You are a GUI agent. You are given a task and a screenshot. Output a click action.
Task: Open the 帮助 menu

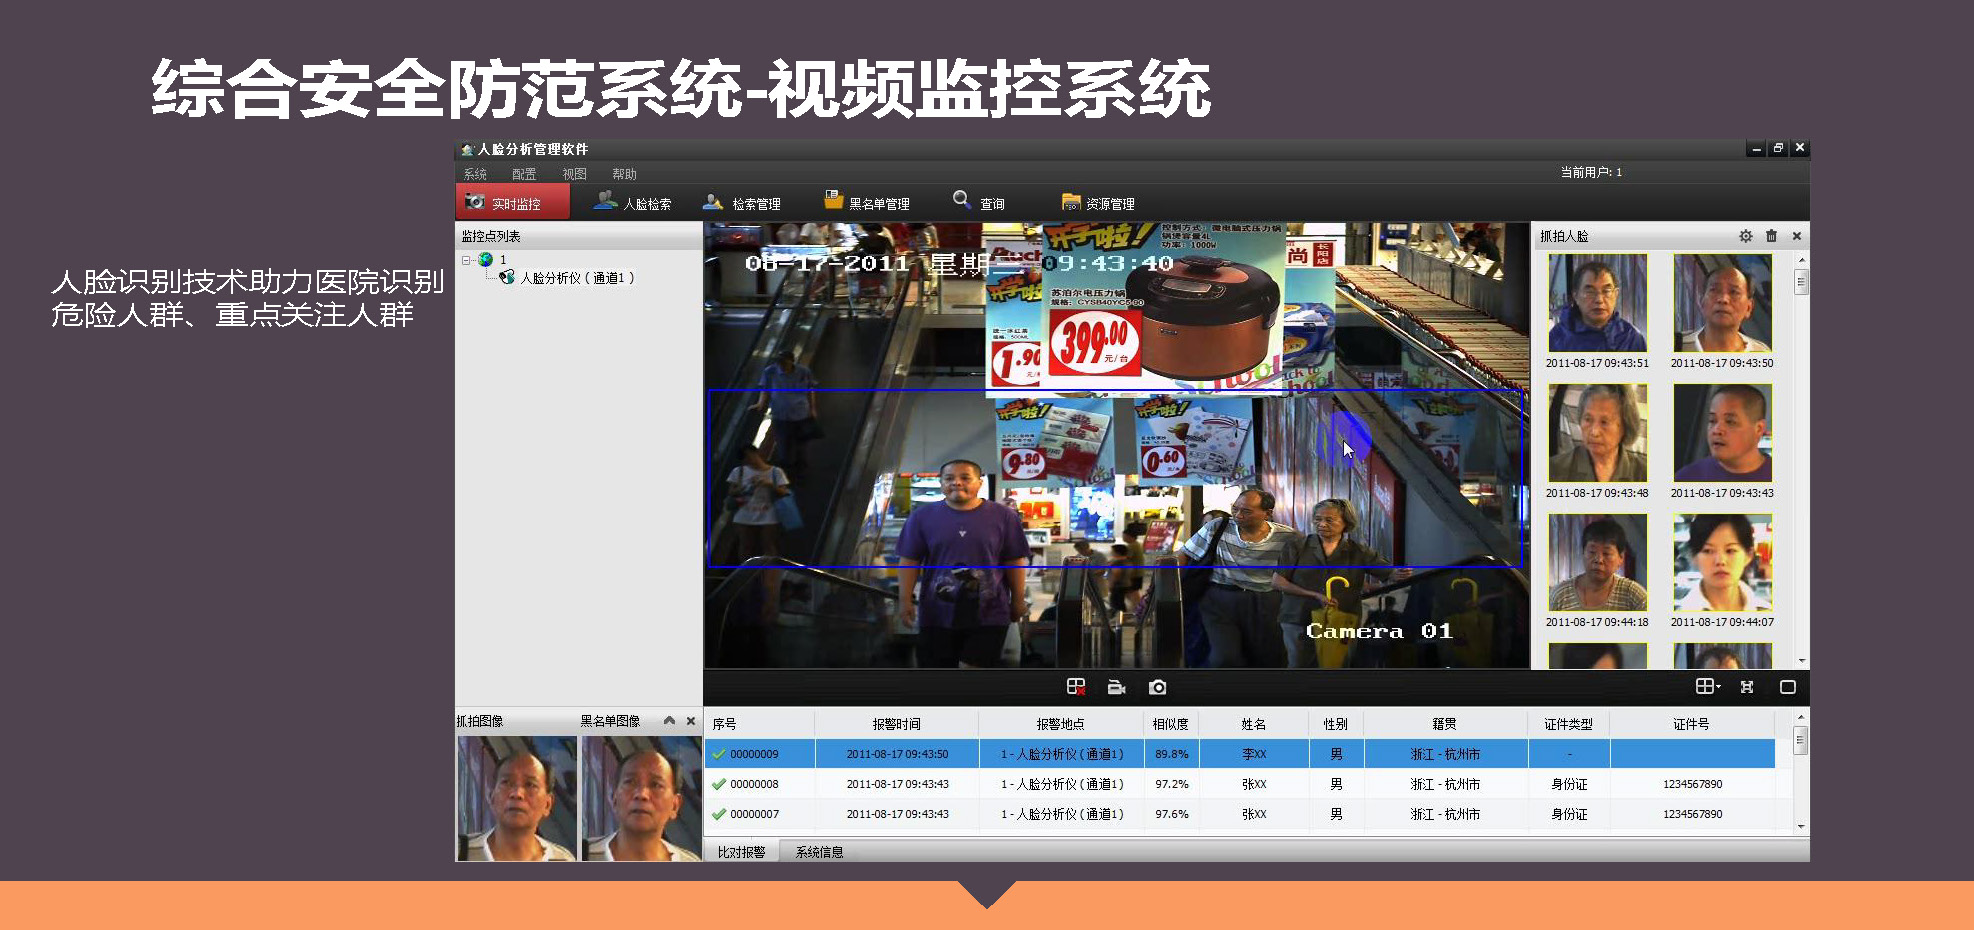[624, 174]
